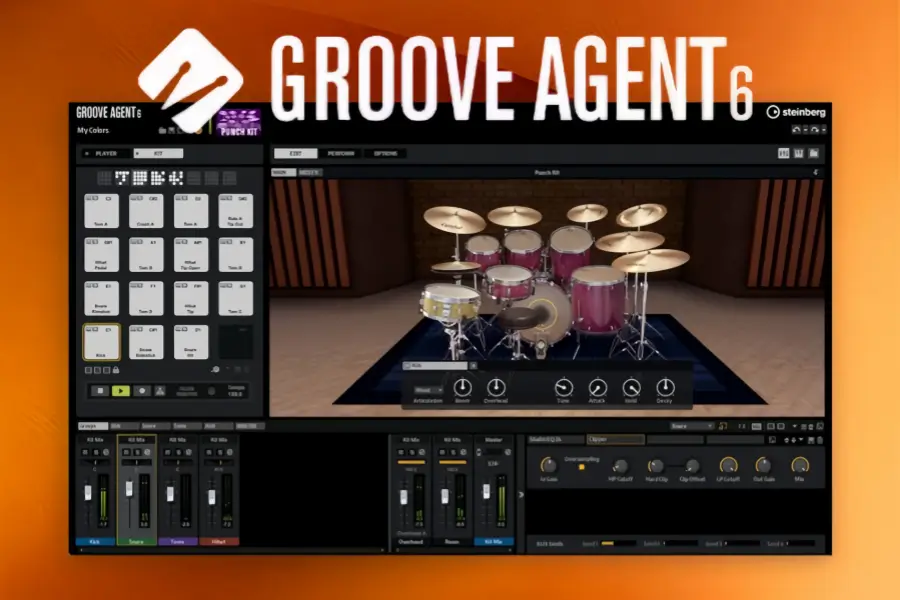The width and height of the screenshot is (900, 600).
Task: Click the MIDI export icon near the kit name
Action: (171, 131)
